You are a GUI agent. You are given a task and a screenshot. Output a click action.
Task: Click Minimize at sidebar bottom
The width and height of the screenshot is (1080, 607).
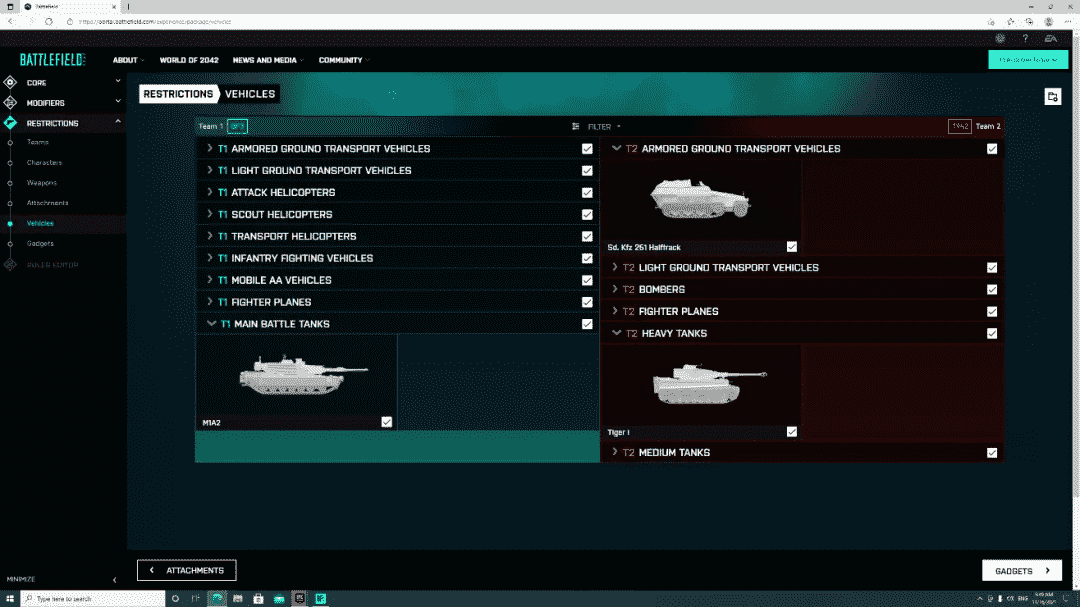click(x=21, y=579)
